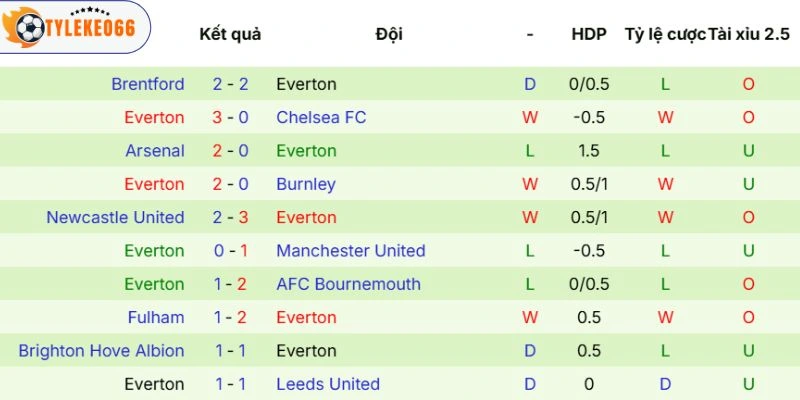Click Newcastle United team name
800x400 pixels.
115,218
